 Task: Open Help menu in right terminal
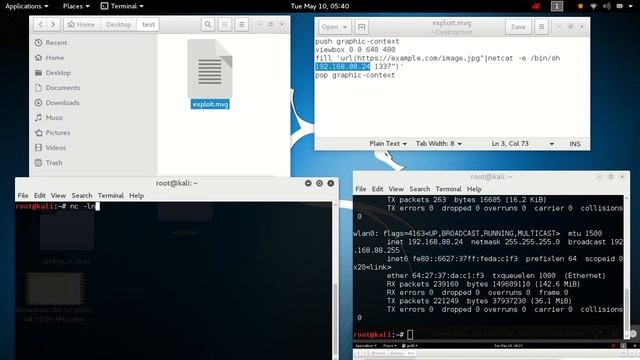point(474,189)
